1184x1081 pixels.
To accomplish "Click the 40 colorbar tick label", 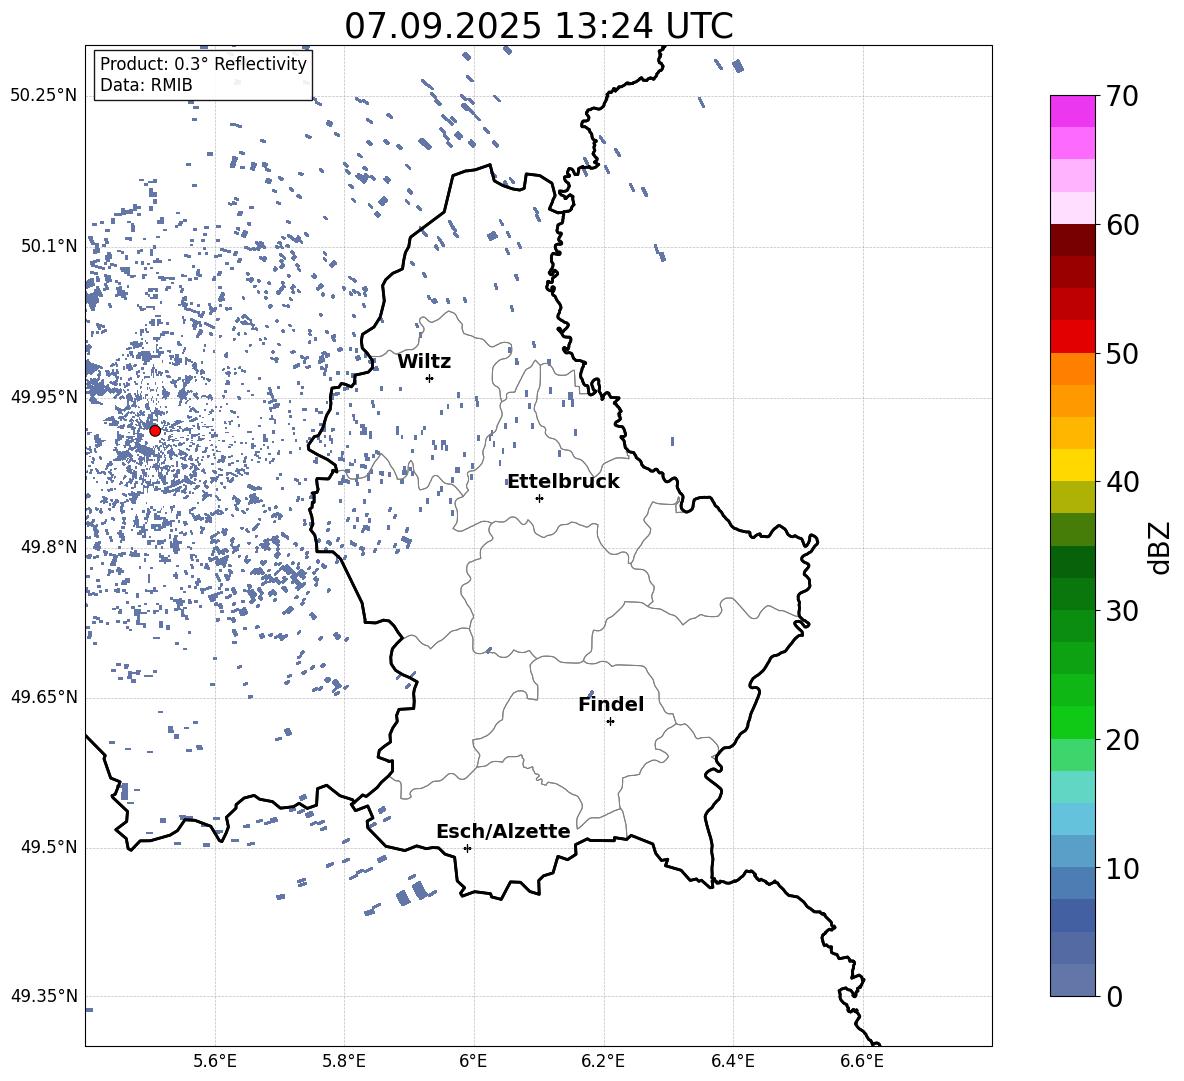I will 1122,482.
